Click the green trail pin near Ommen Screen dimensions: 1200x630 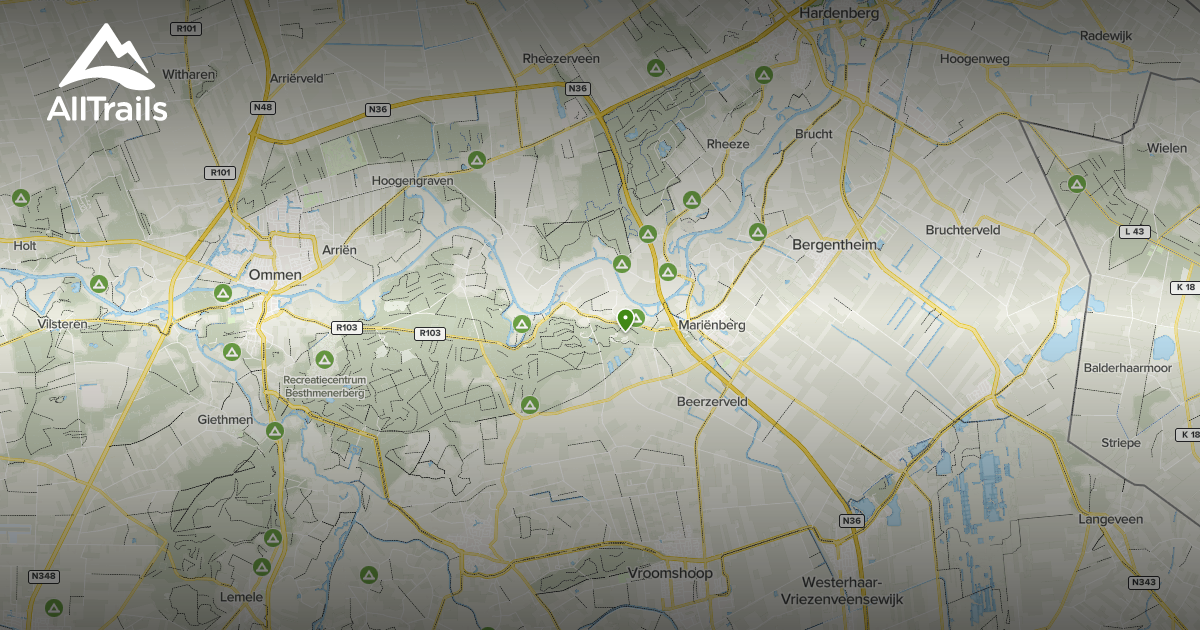pos(222,293)
